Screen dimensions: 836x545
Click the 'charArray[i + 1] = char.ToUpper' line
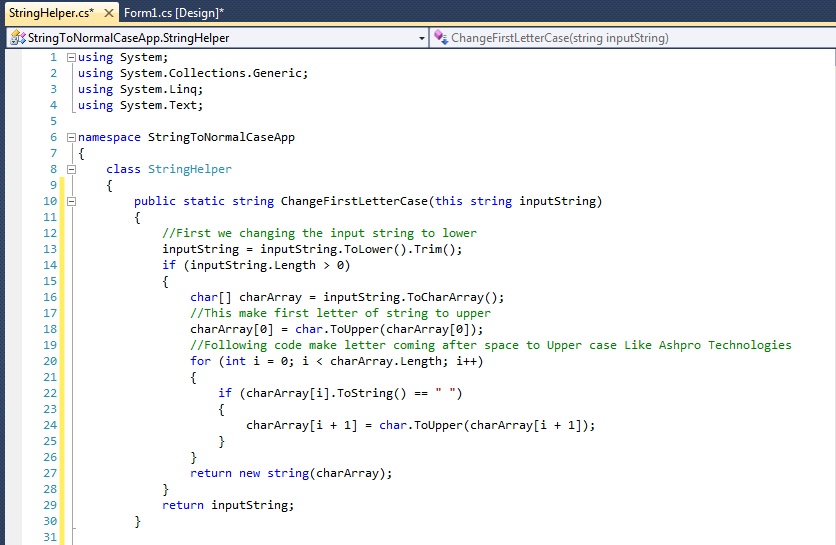pyautogui.click(x=421, y=425)
